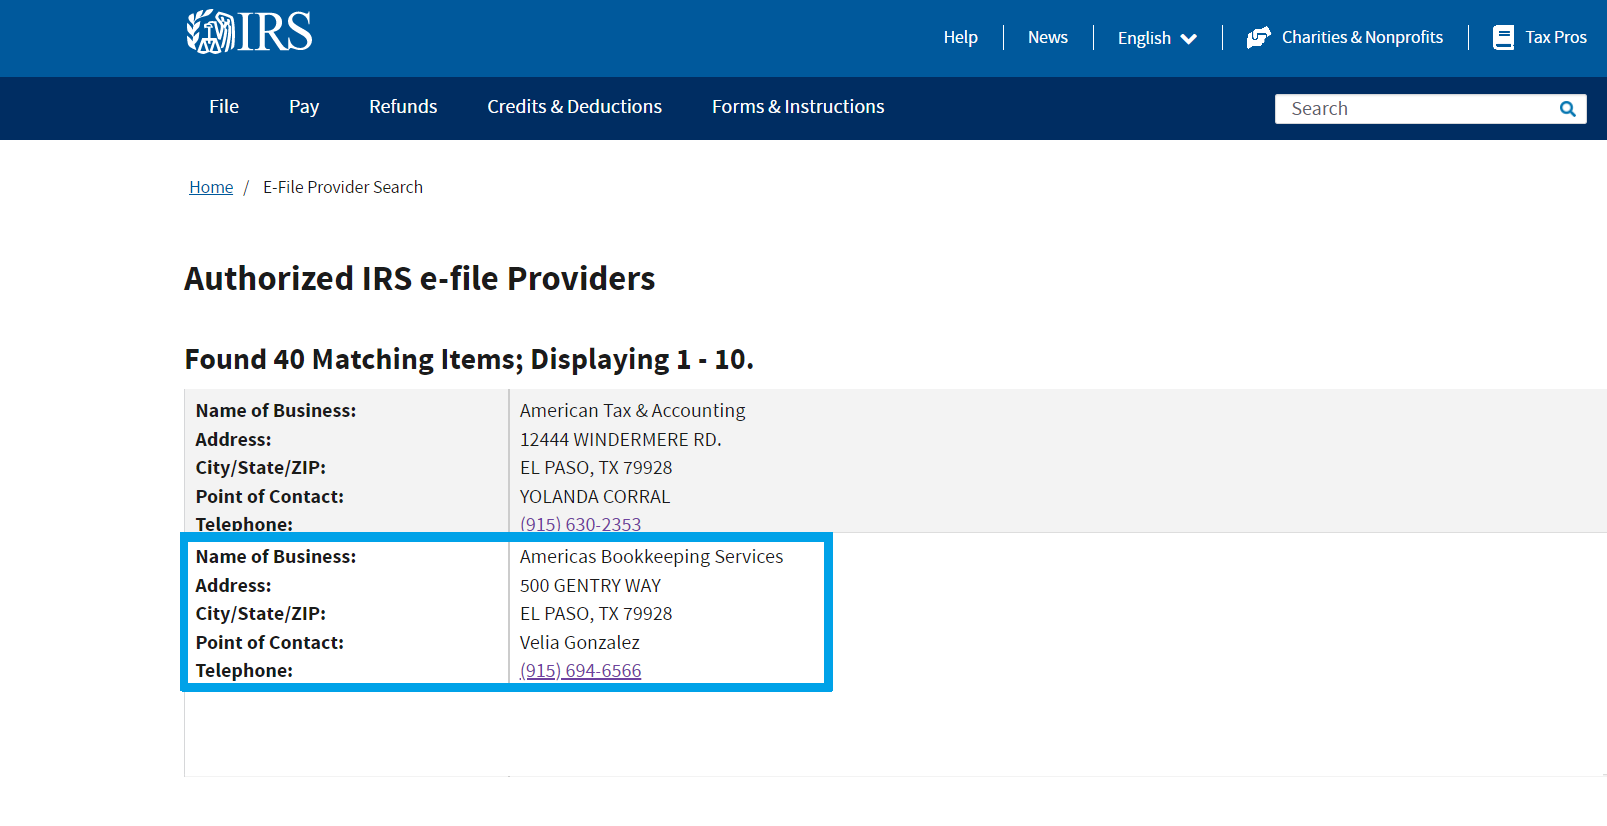The height and width of the screenshot is (826, 1607).
Task: Open the File menu
Action: click(x=224, y=107)
